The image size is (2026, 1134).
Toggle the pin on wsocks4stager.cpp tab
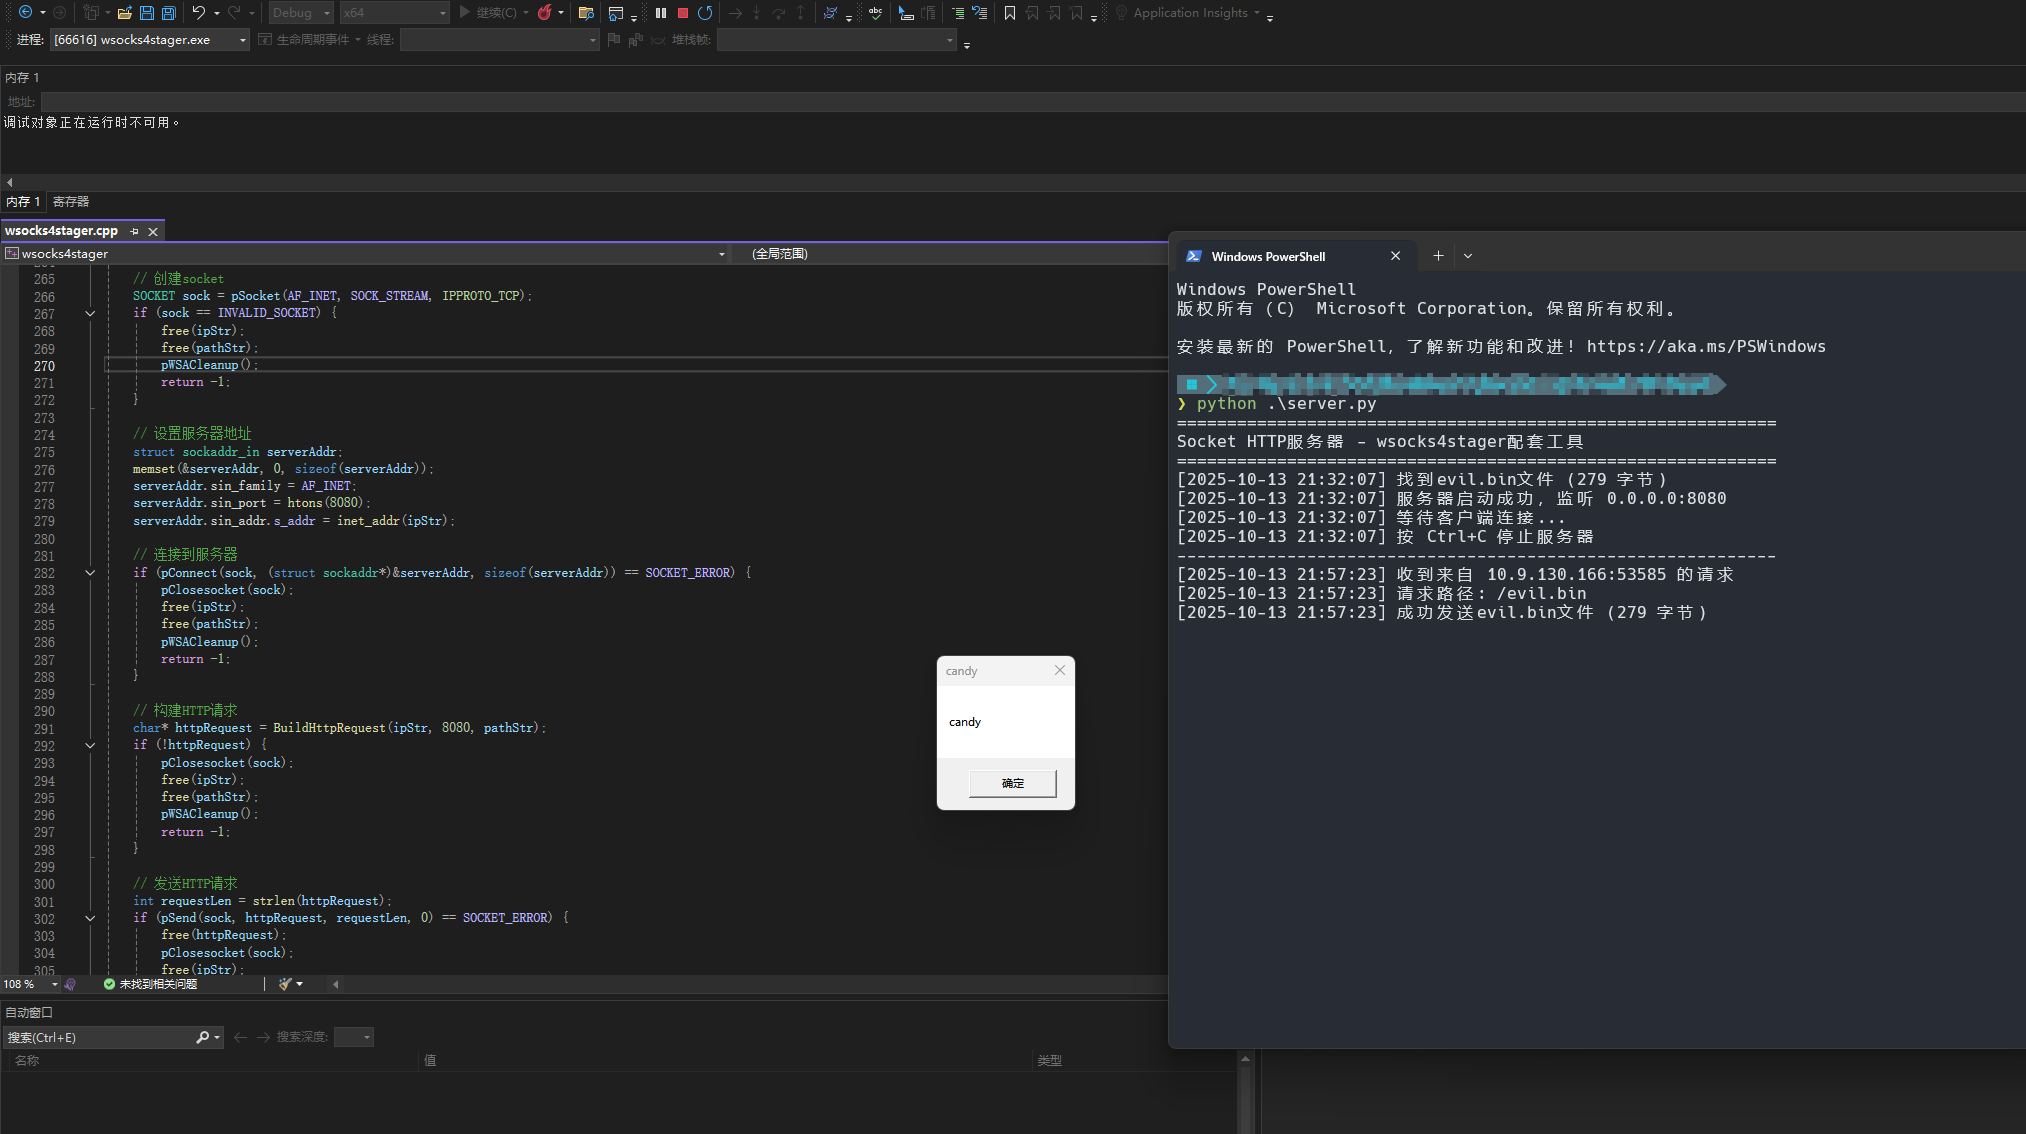pyautogui.click(x=135, y=231)
